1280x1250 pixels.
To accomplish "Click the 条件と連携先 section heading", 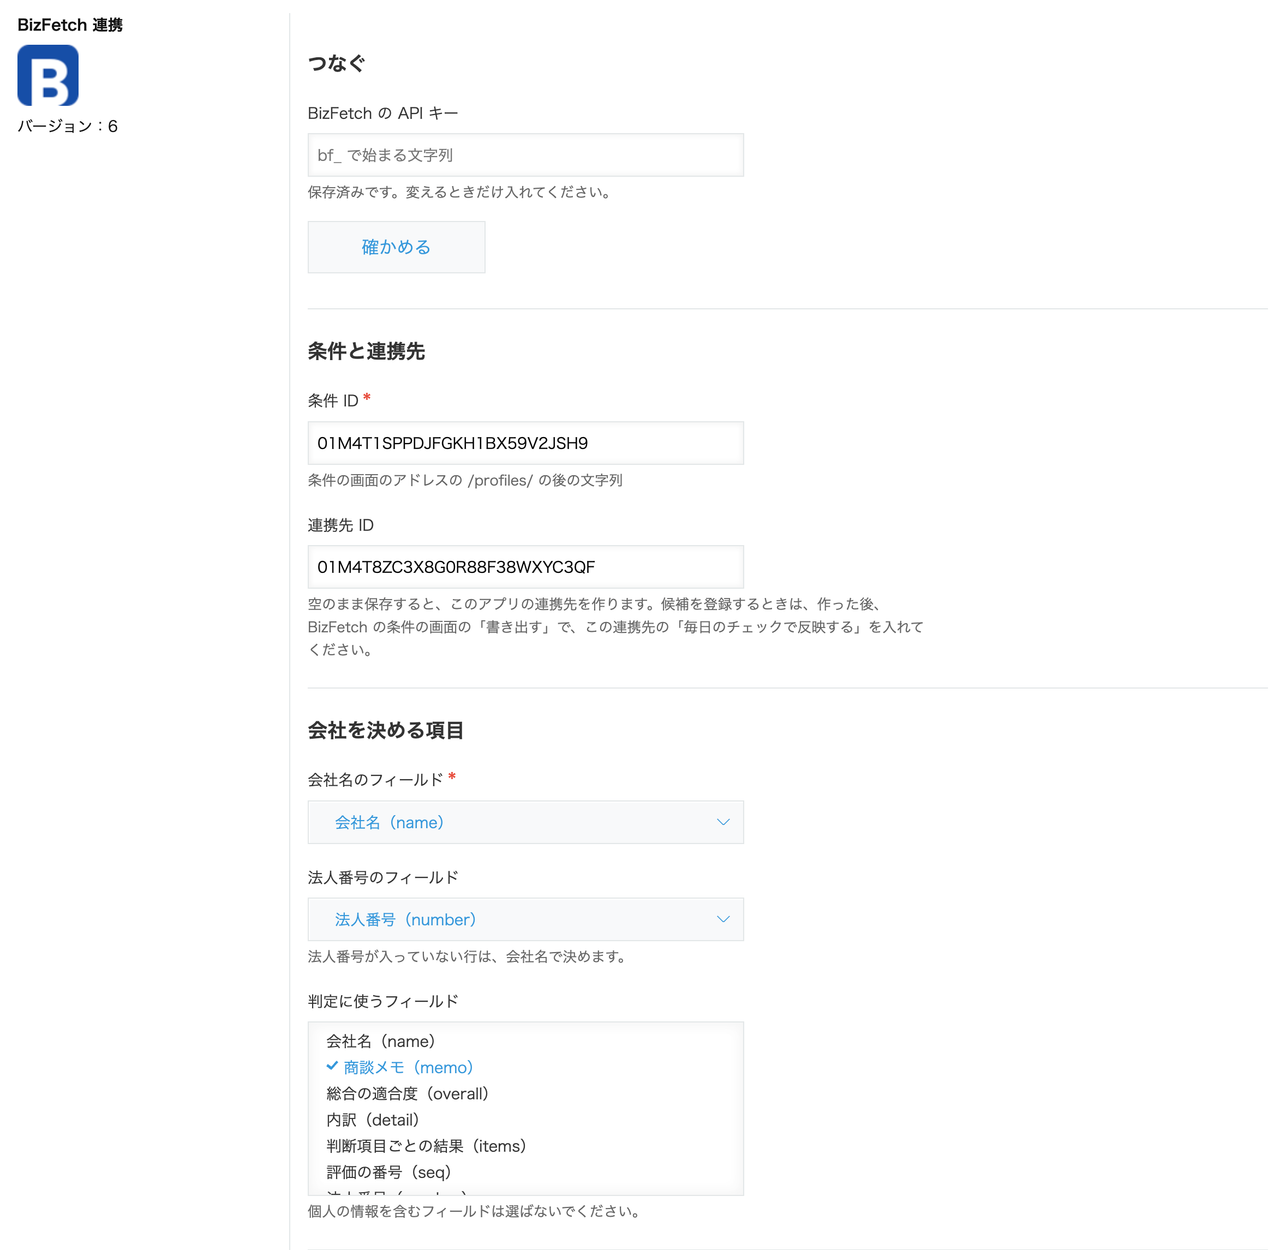I will point(367,351).
